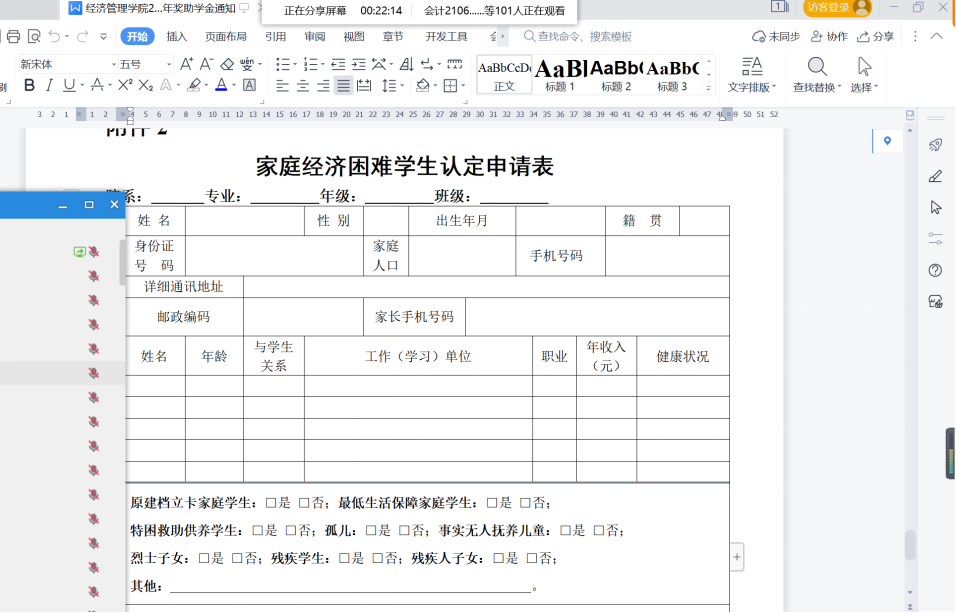Screen dimensions: 956x613
Task: Click the print icon in quick toolbar
Action: point(13,37)
